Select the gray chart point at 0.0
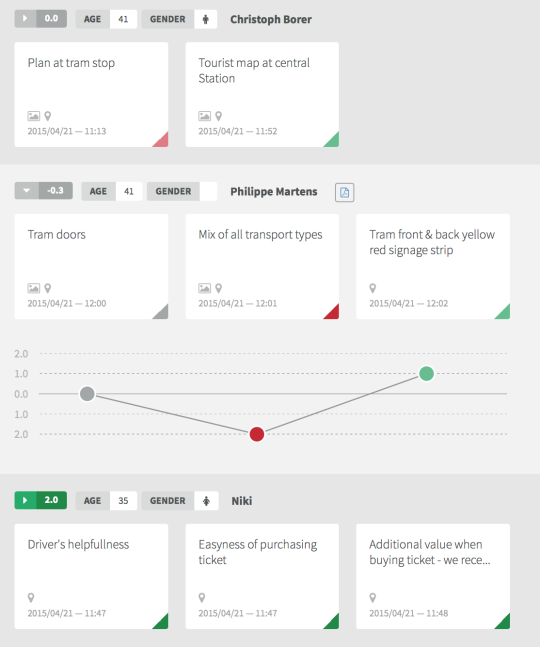 coord(87,394)
